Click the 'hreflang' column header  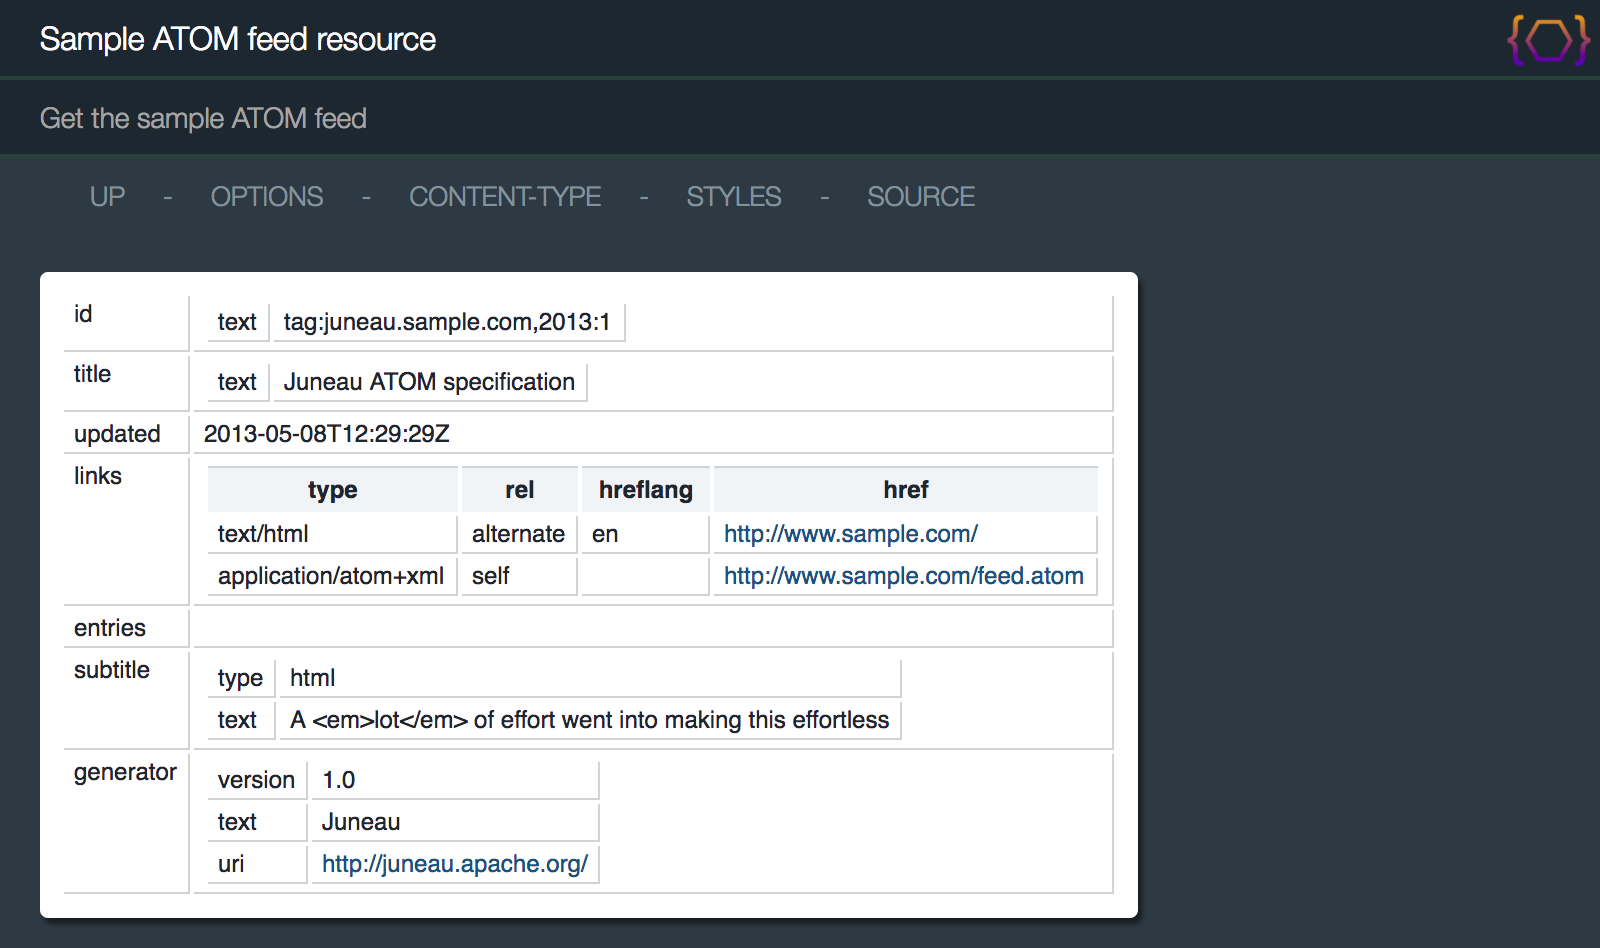[645, 490]
